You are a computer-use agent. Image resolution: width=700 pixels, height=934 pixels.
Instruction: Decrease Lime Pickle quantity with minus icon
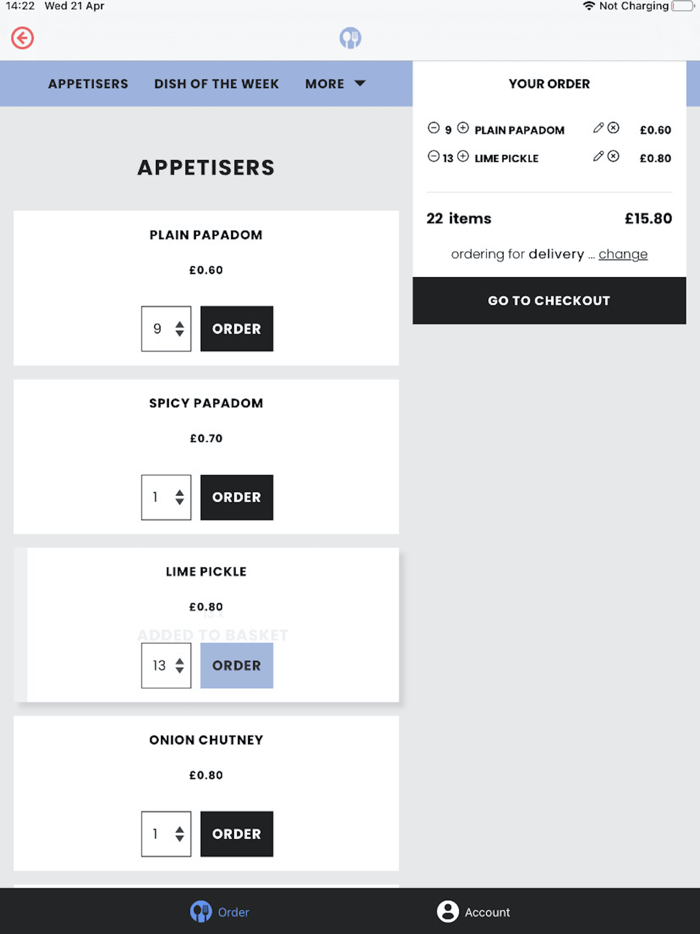(434, 157)
